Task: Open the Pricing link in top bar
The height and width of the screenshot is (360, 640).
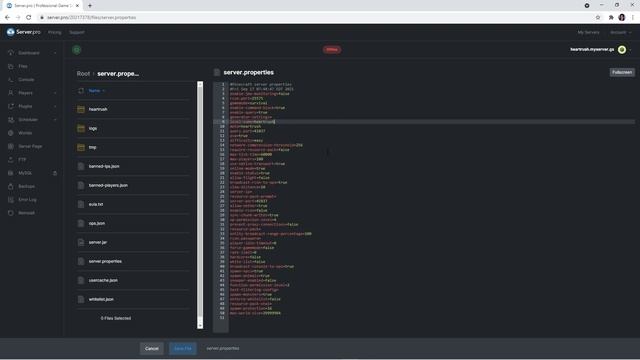Action: point(54,32)
